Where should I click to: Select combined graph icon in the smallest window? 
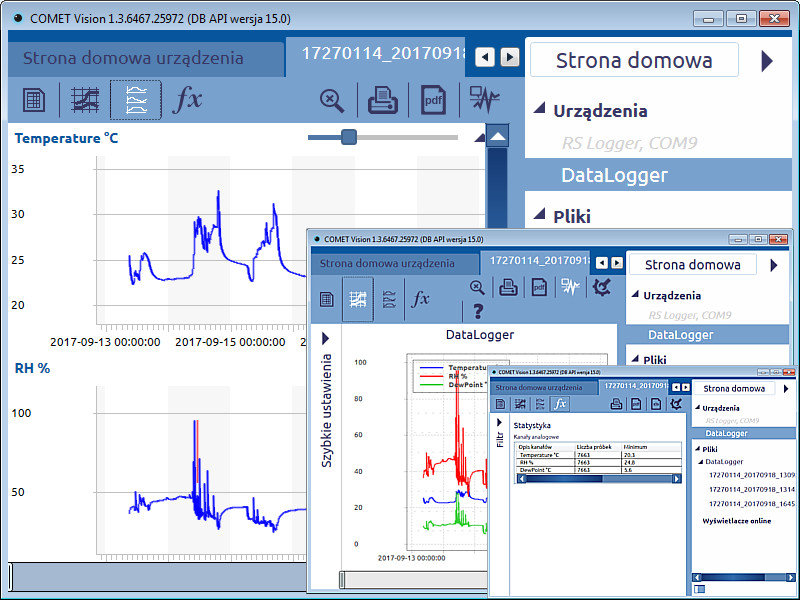point(520,404)
